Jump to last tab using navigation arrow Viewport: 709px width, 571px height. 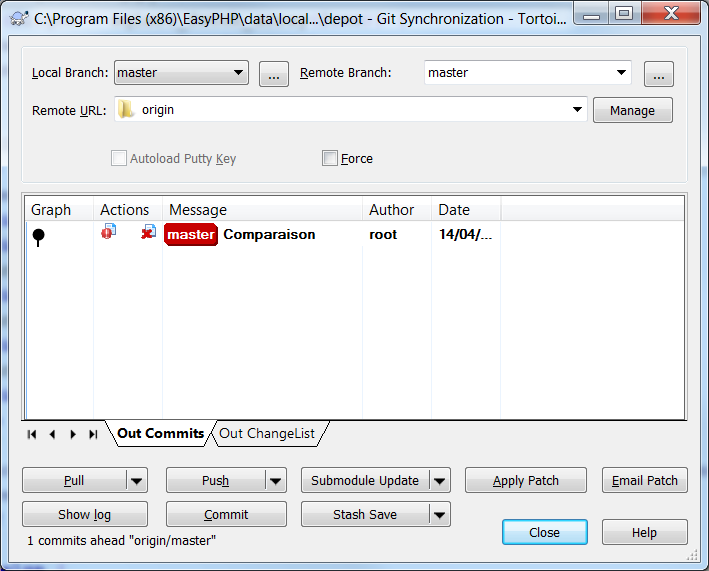(93, 434)
